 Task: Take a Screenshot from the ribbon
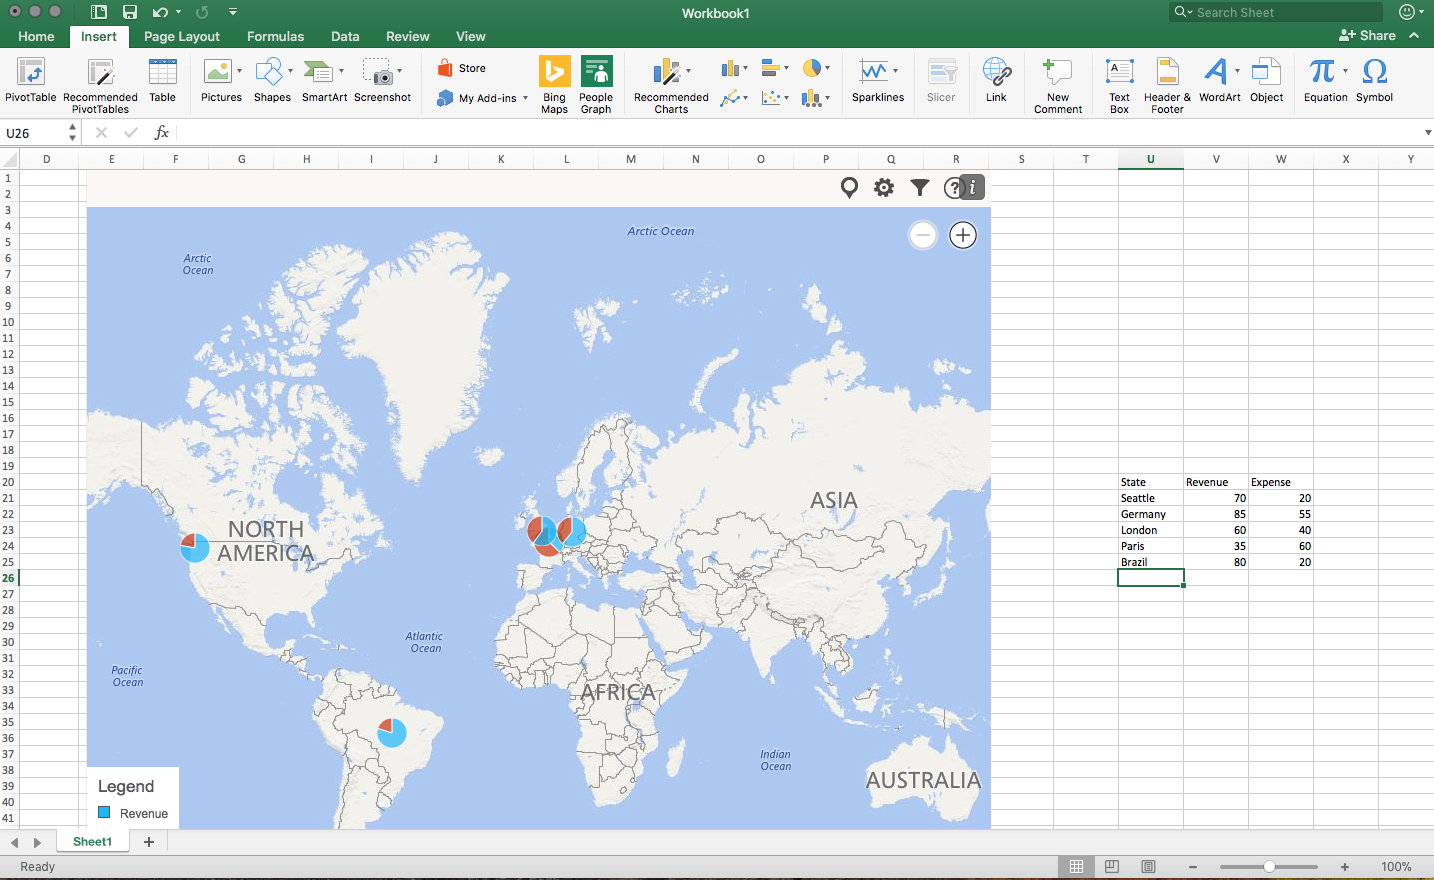click(382, 80)
